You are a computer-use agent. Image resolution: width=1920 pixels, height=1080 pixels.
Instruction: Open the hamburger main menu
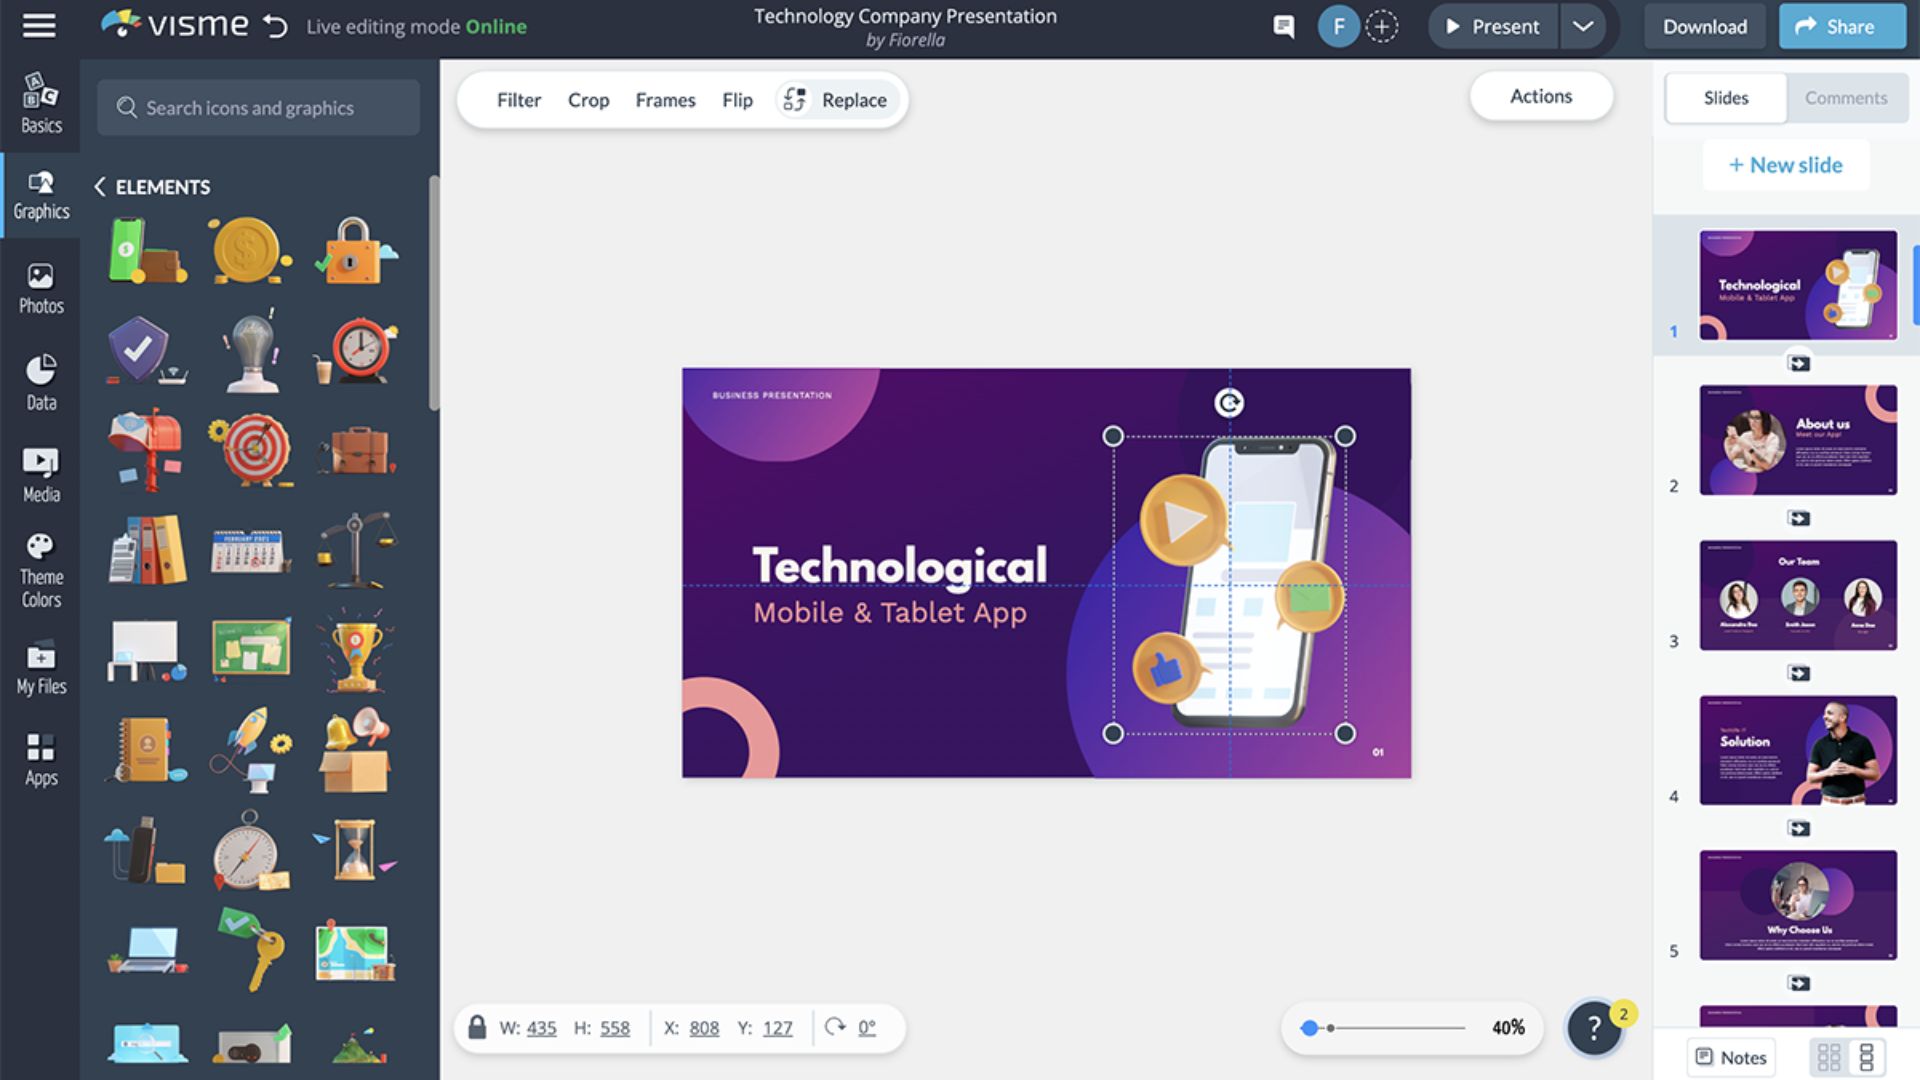pos(39,26)
